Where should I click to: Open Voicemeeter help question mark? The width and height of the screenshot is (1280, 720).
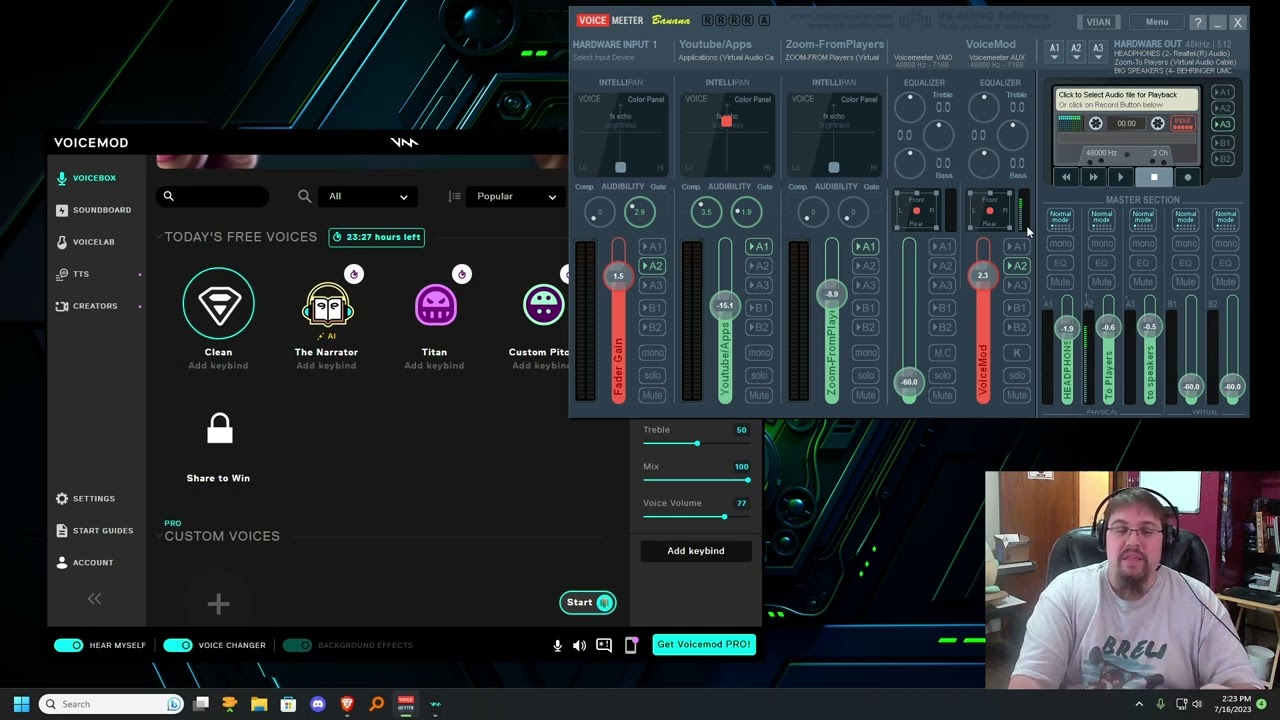pyautogui.click(x=1198, y=22)
